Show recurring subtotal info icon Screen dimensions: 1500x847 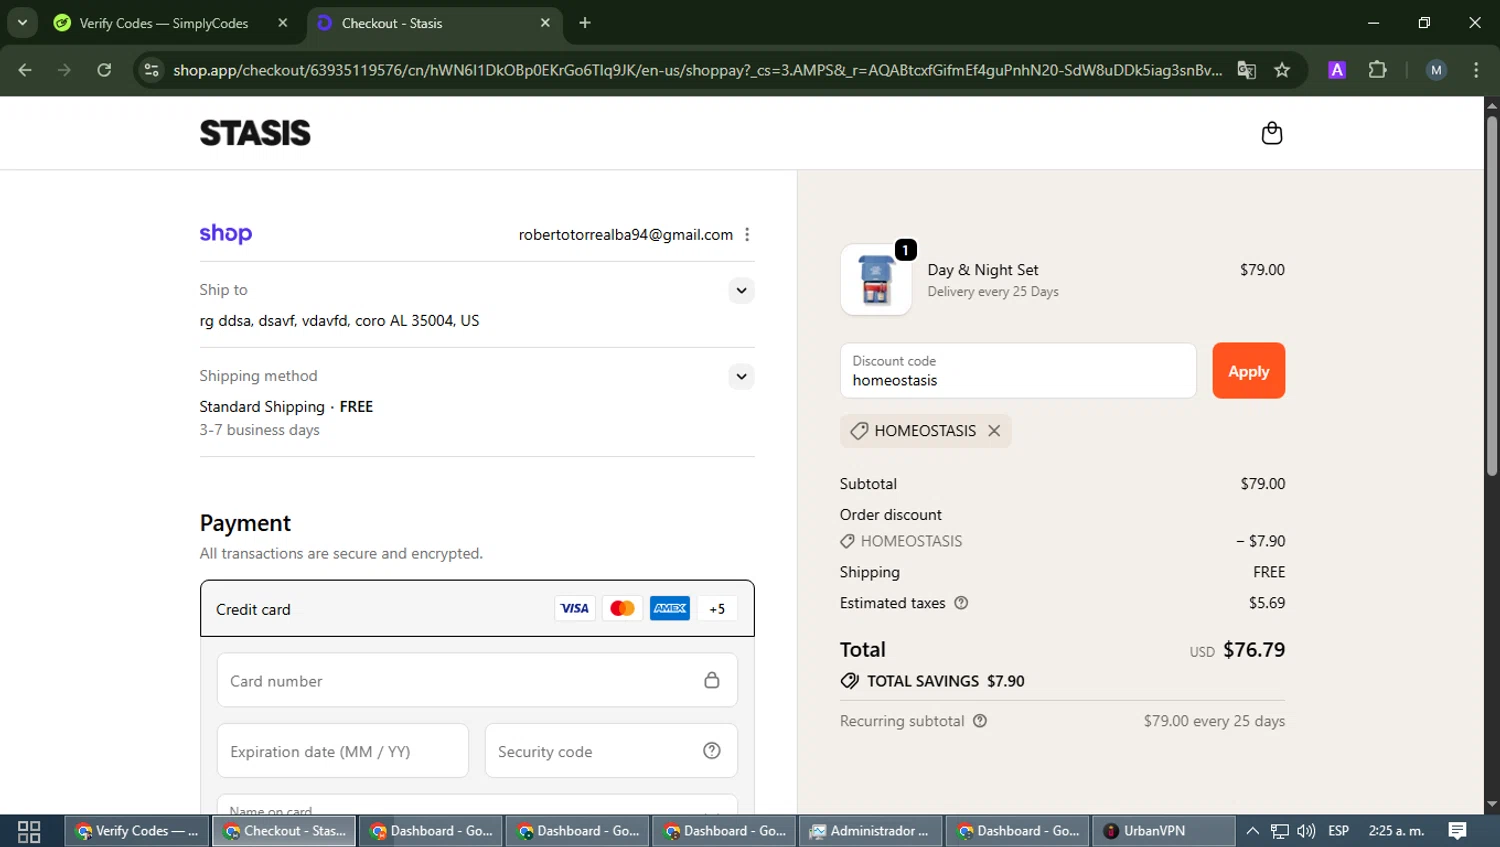980,721
